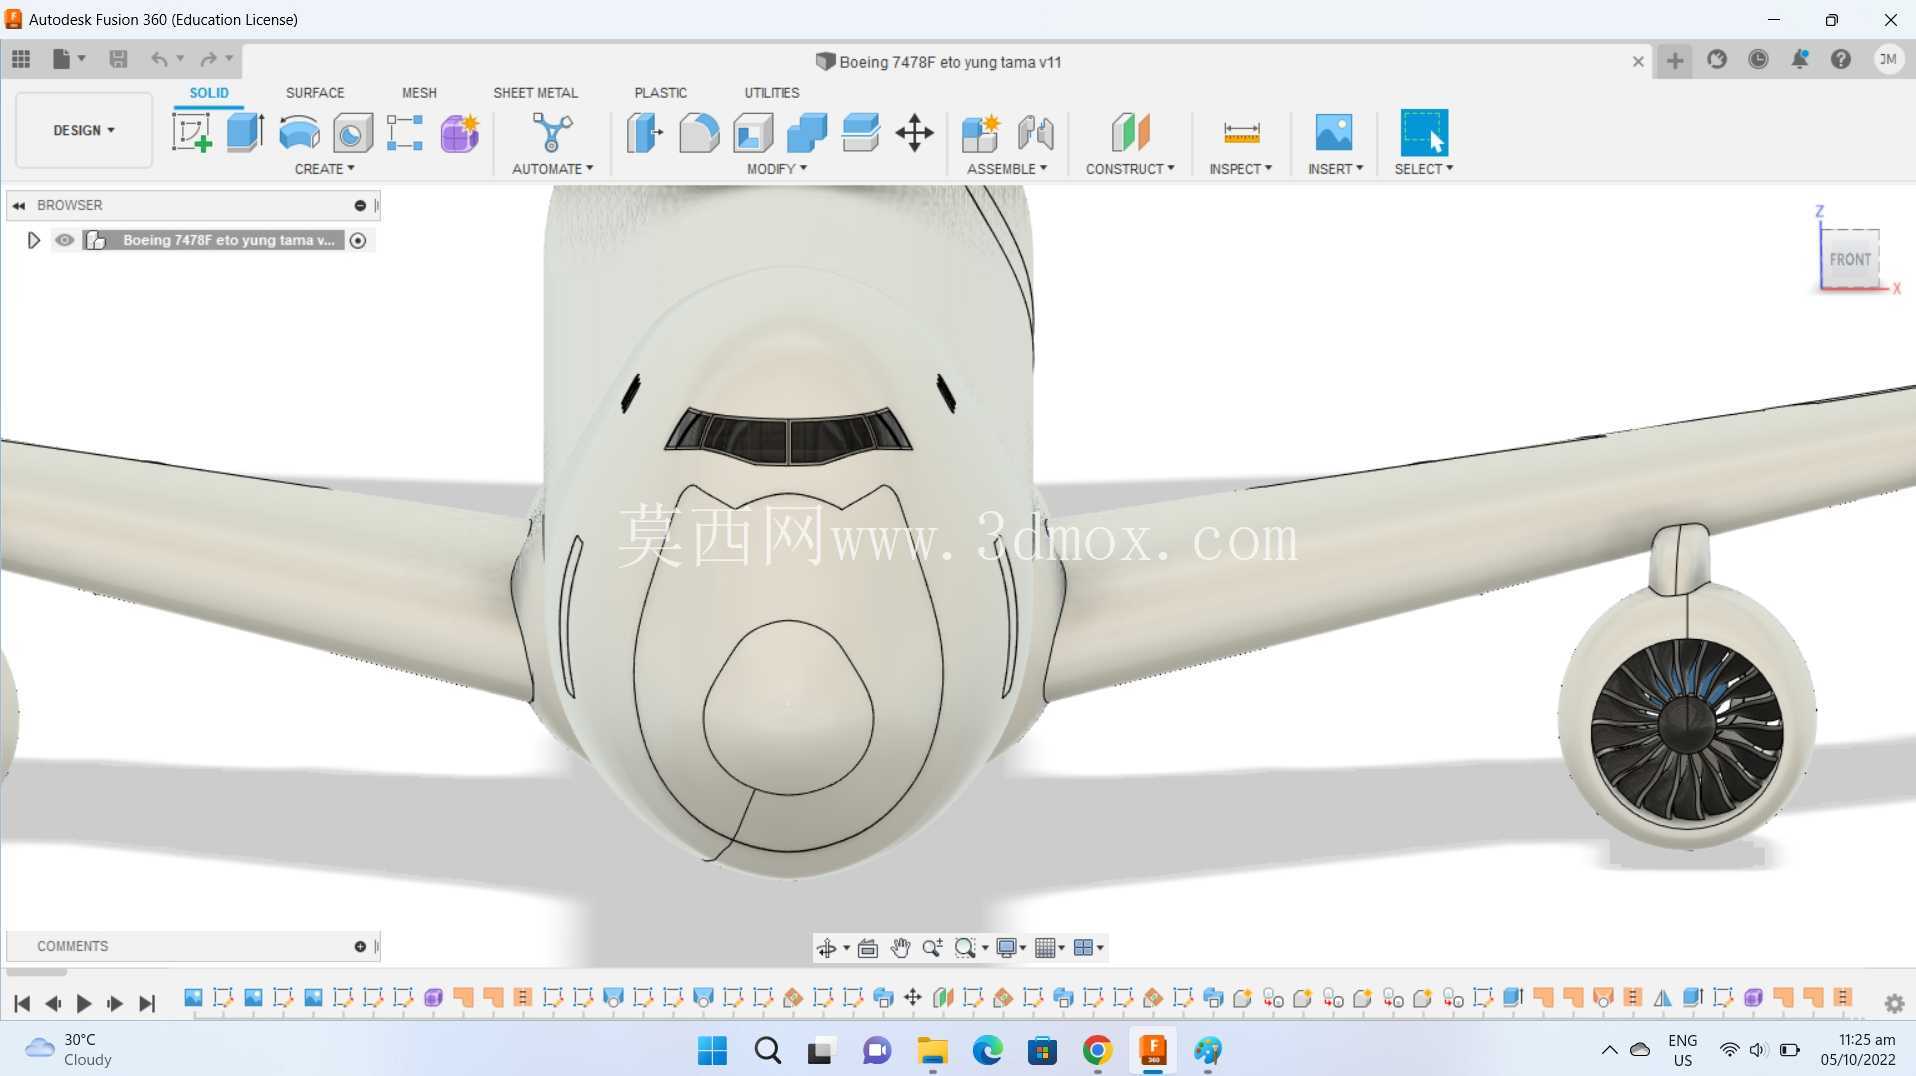Select the Create Sketch tool
This screenshot has height=1076, width=1916.
pos(191,132)
